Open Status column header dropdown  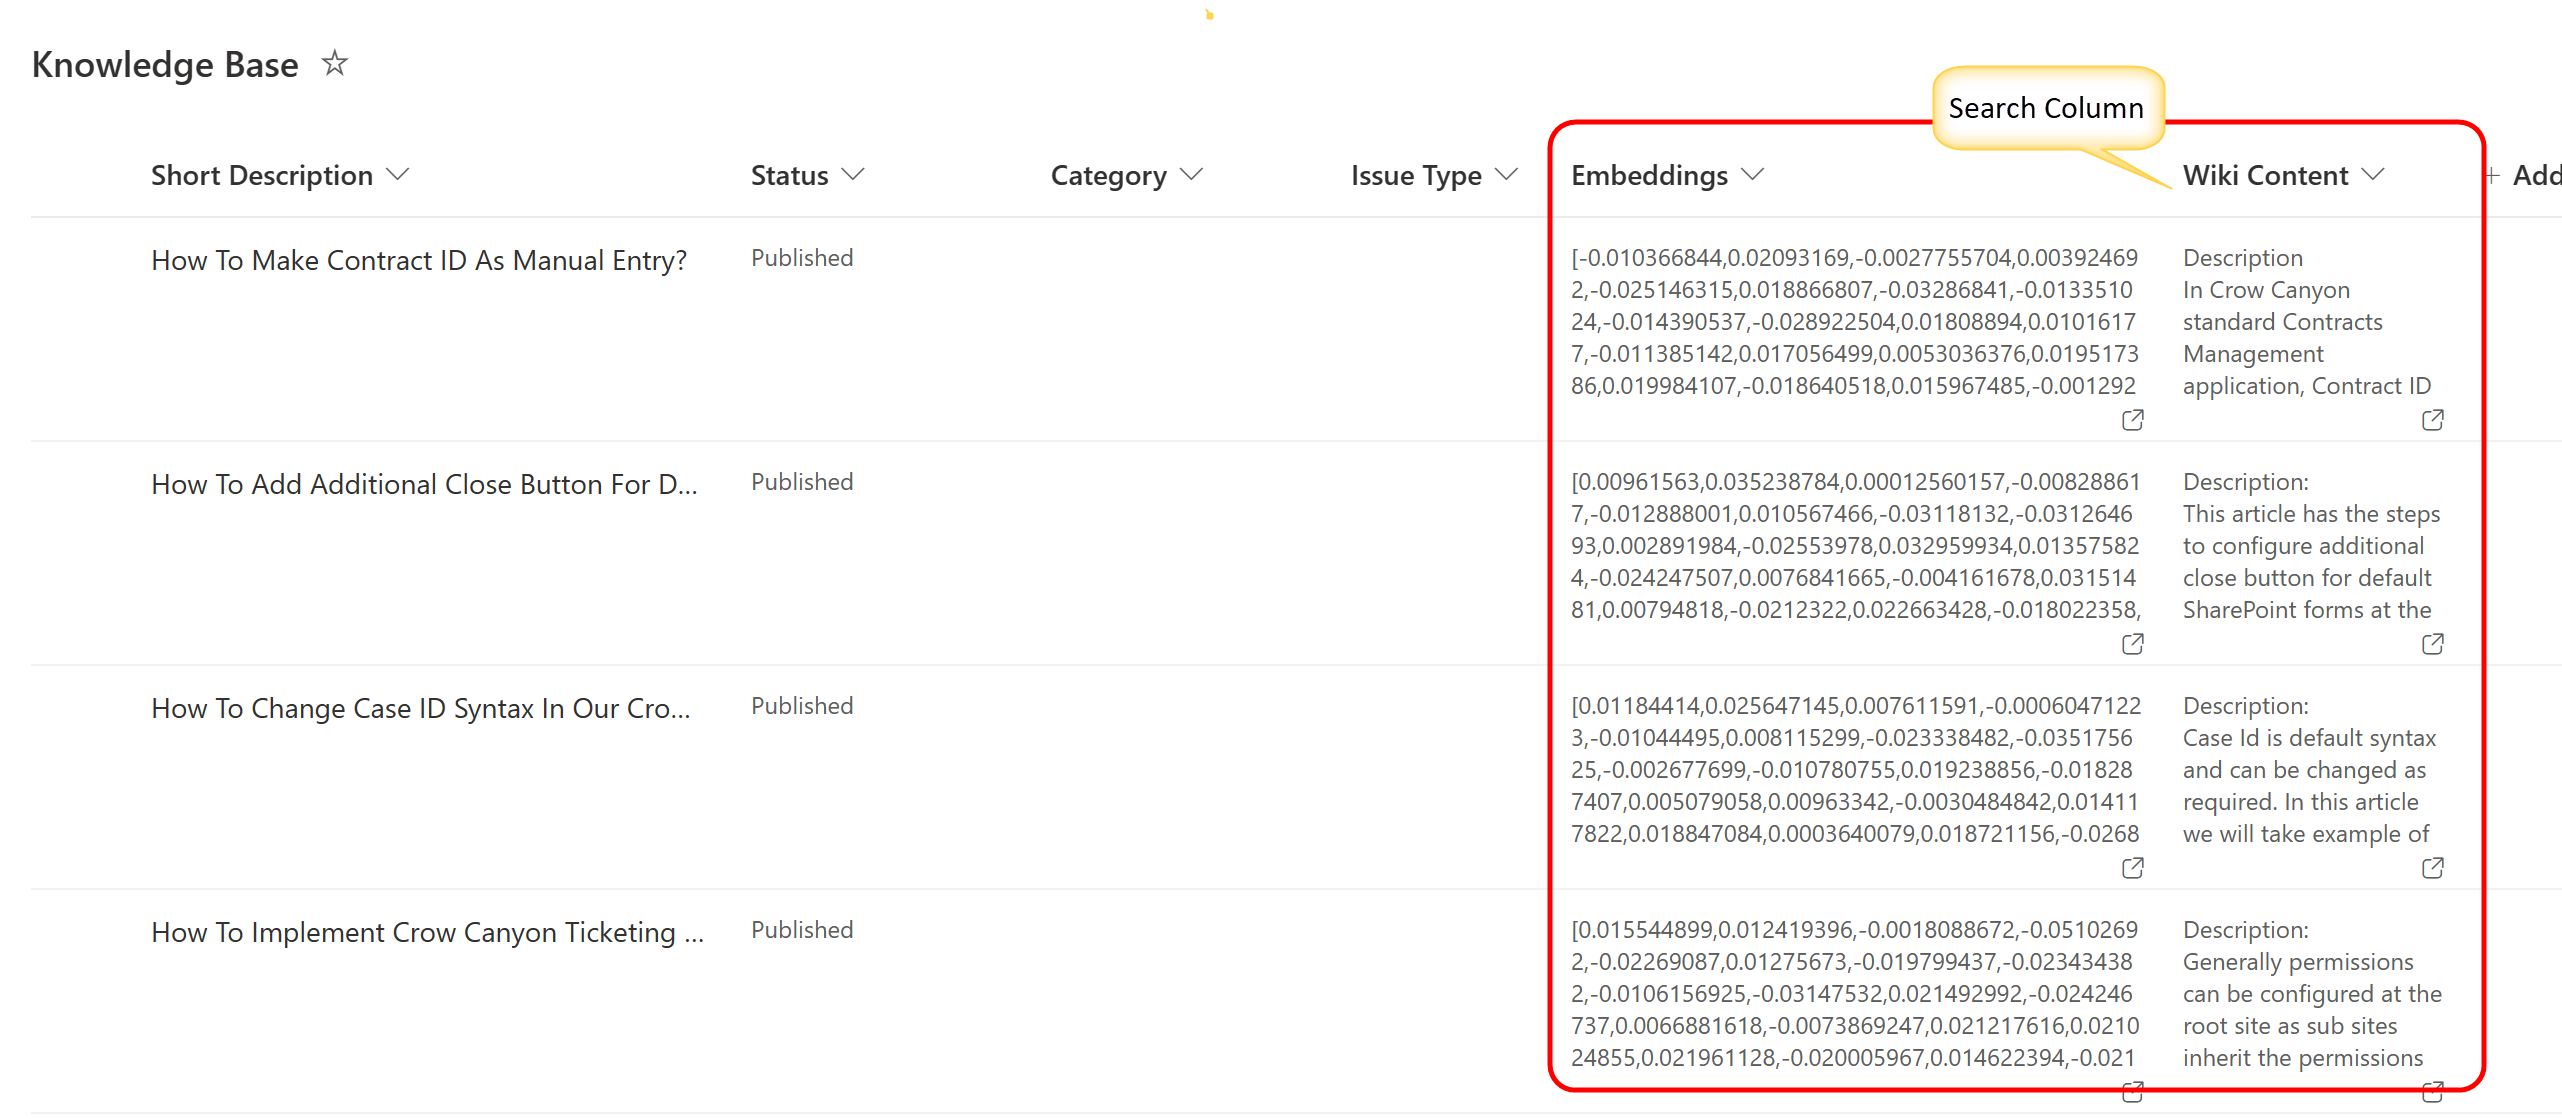852,175
